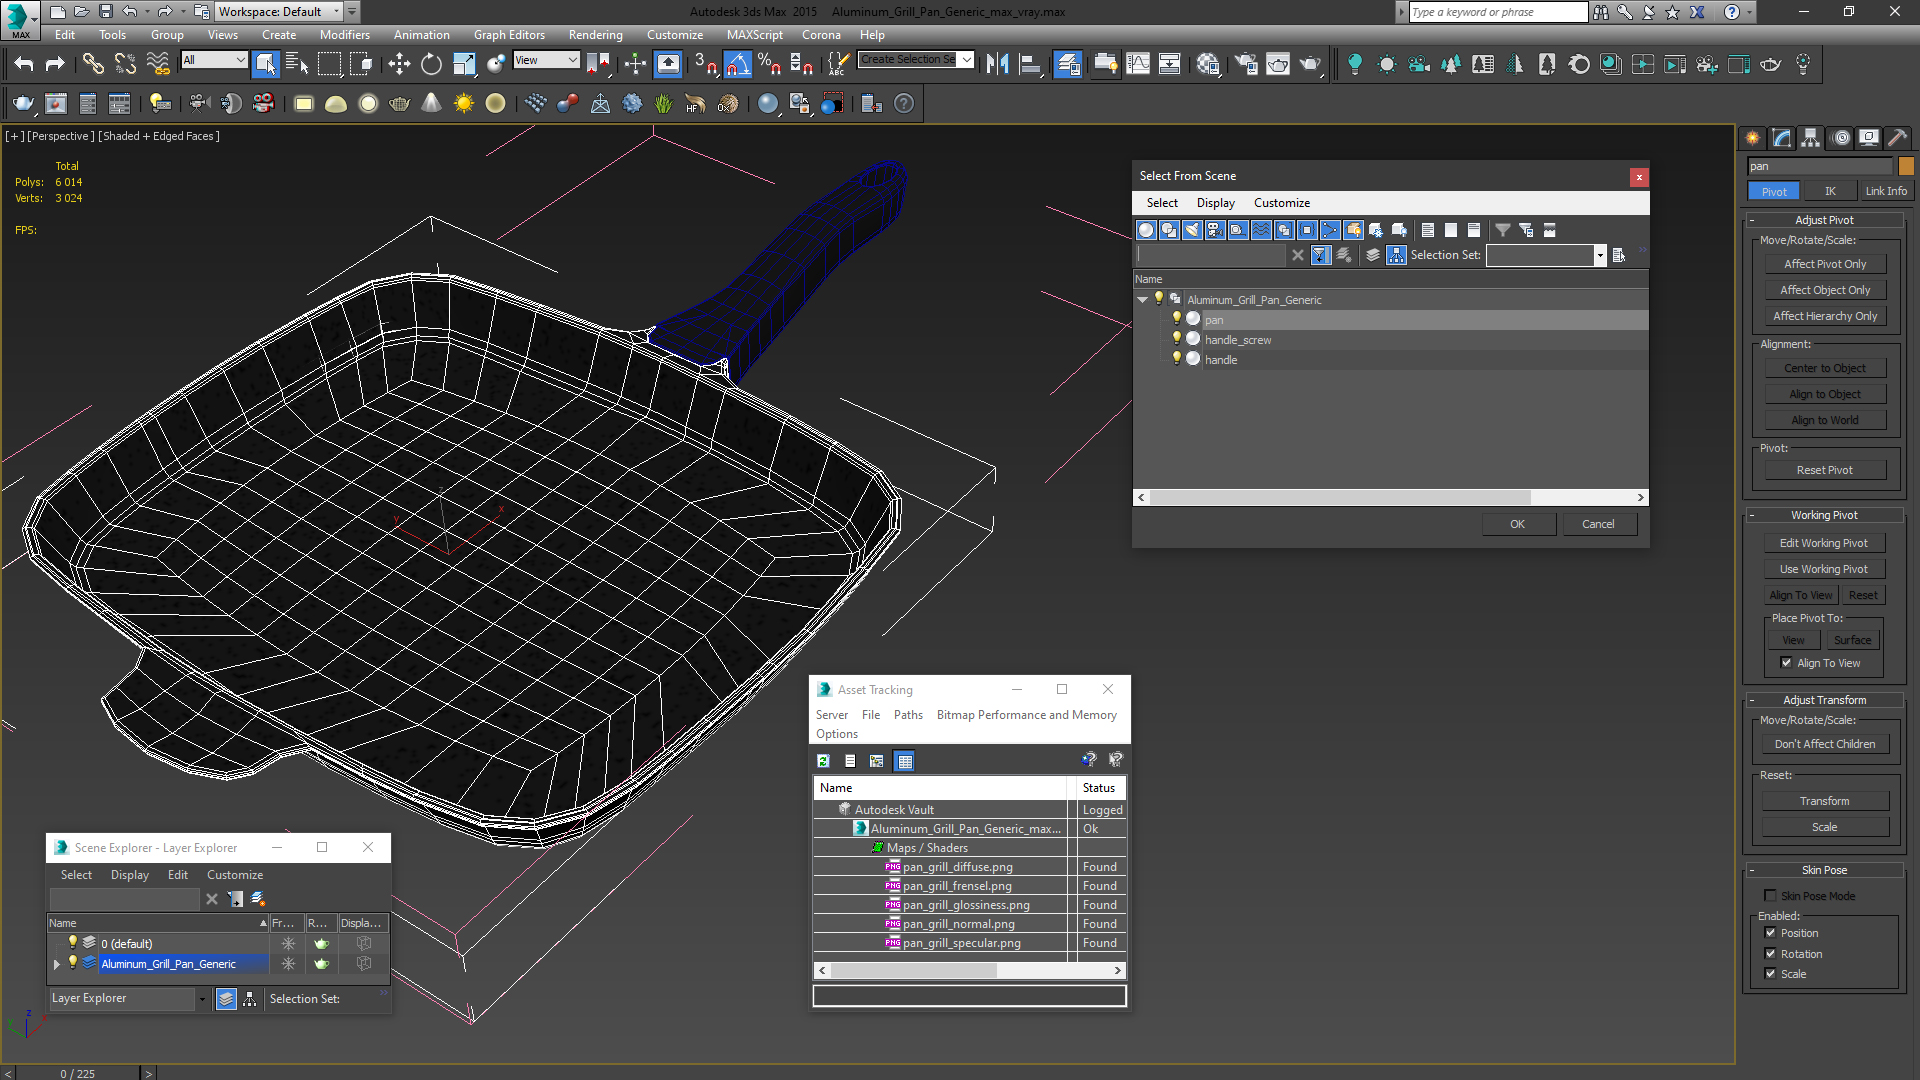1920x1080 pixels.
Task: Choose the Select and Uniform Scale tool
Action: (x=464, y=64)
